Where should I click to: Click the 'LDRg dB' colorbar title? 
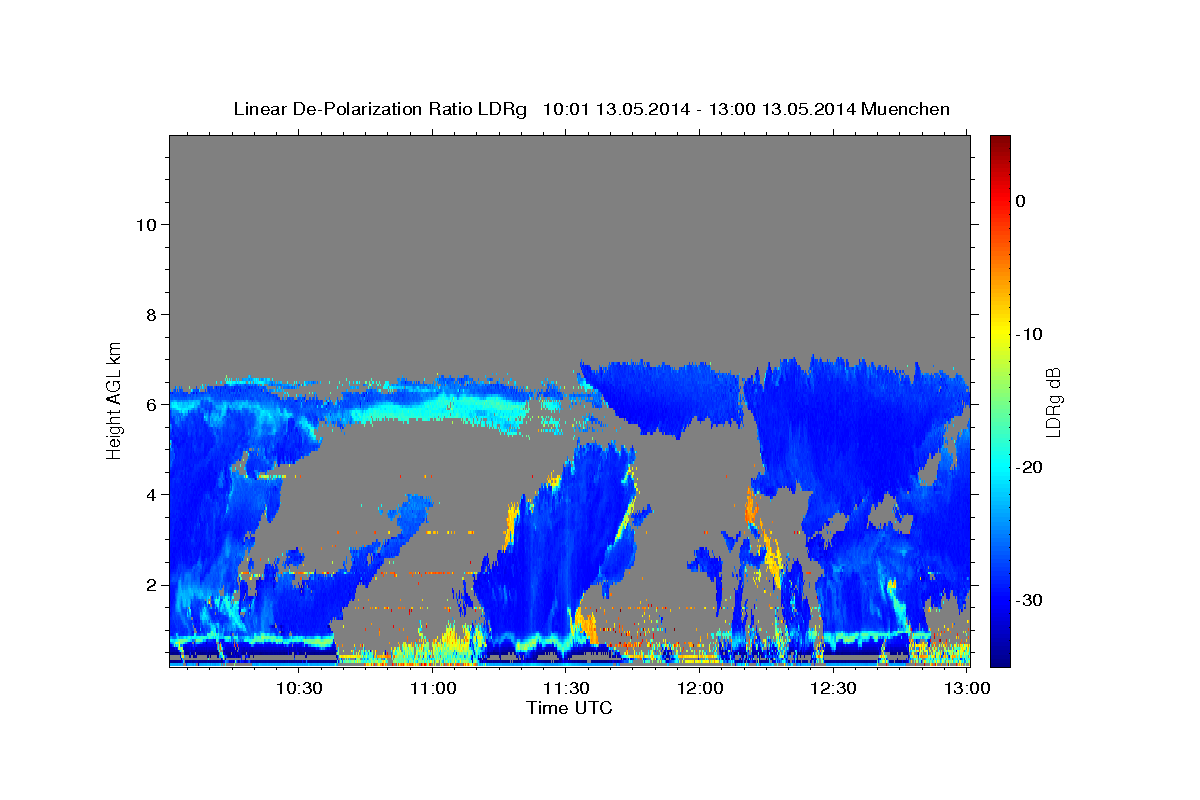click(1053, 401)
